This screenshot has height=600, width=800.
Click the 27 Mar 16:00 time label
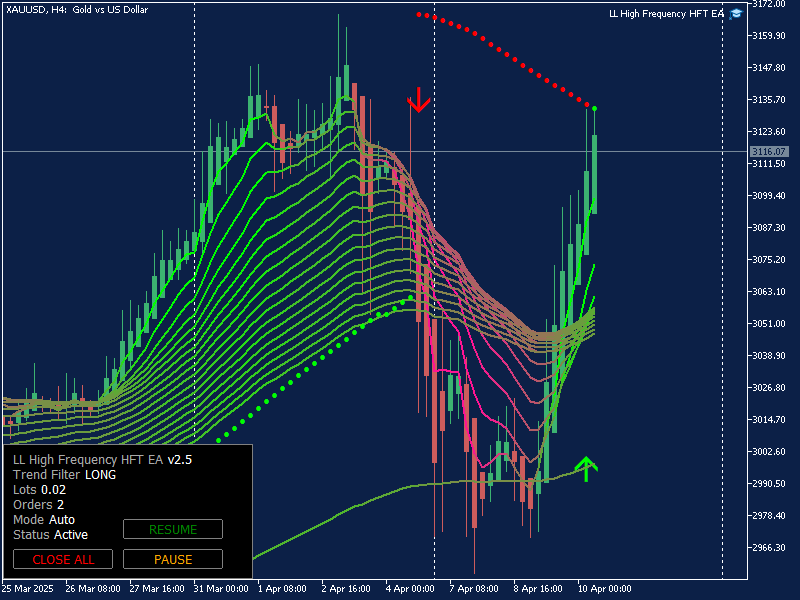pos(157,589)
